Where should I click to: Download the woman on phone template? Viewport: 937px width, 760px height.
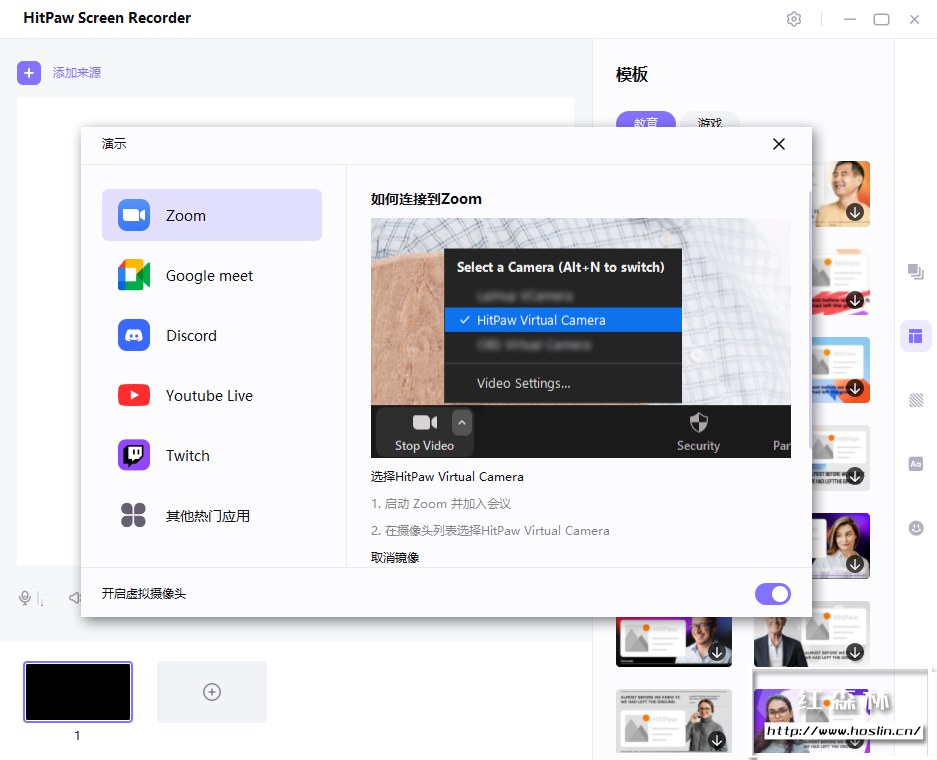(717, 741)
